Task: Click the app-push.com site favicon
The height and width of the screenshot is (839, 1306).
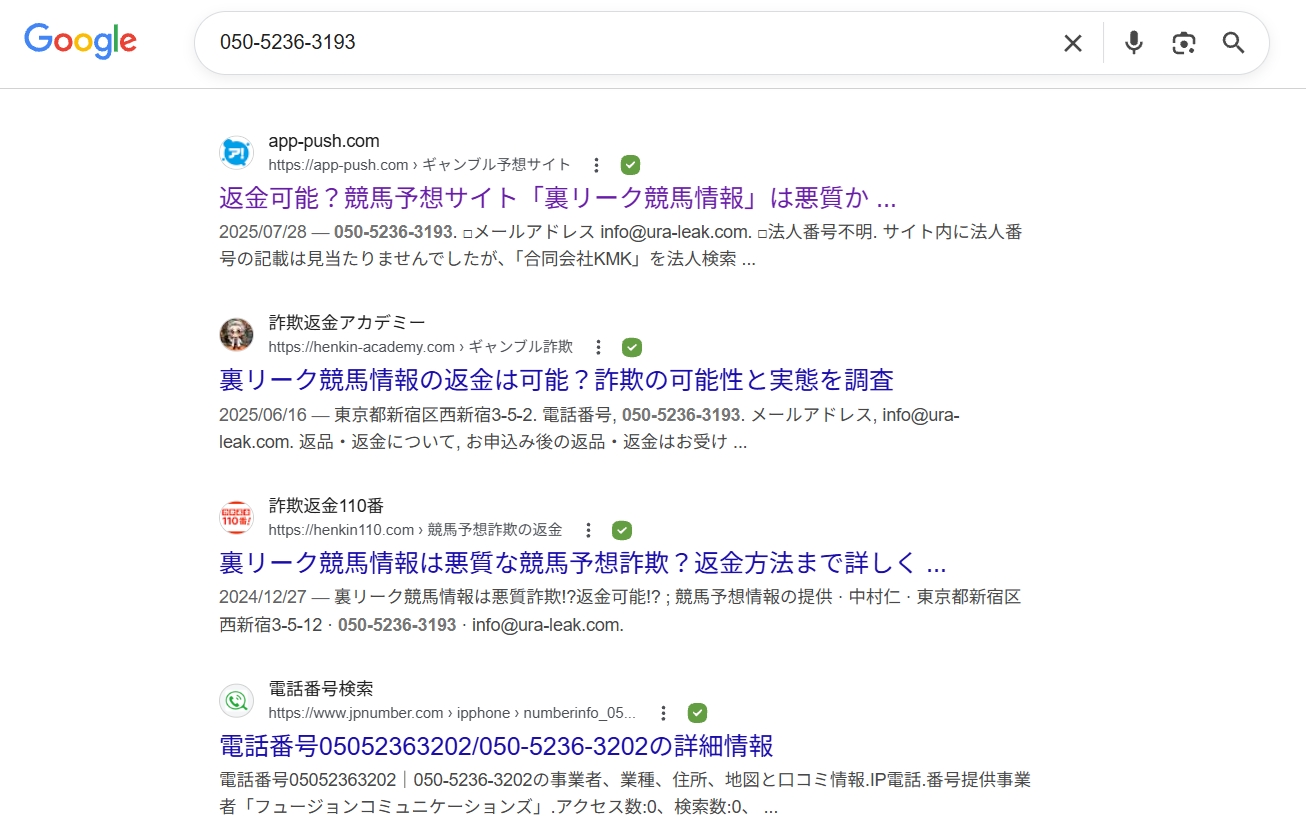Action: coord(236,153)
